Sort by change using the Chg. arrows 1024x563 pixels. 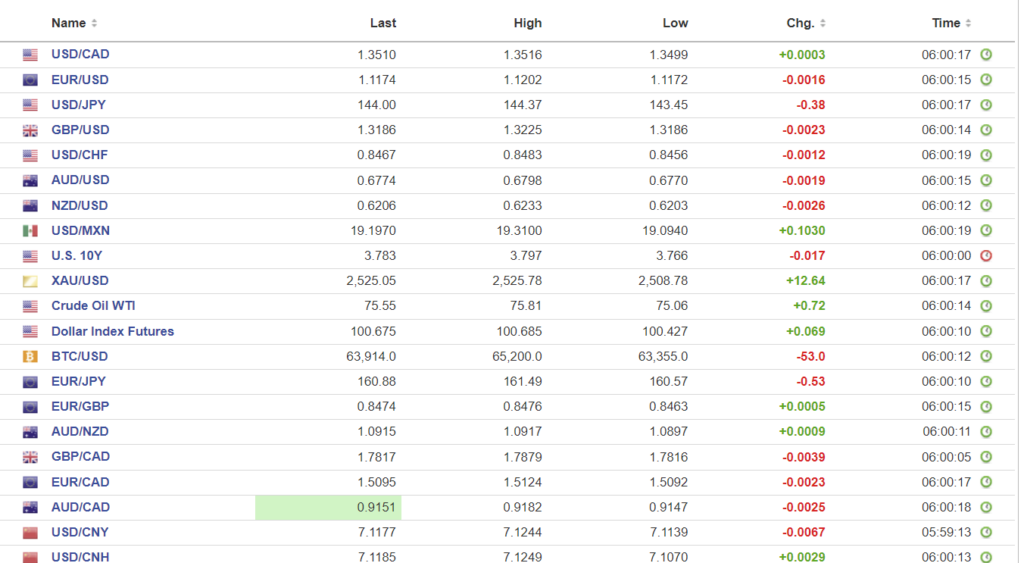point(823,23)
